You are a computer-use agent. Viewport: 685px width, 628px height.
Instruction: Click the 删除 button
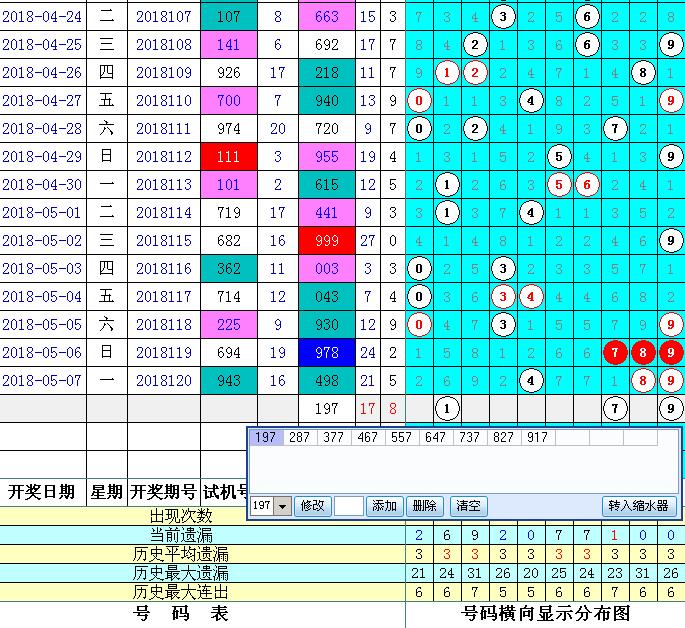424,506
